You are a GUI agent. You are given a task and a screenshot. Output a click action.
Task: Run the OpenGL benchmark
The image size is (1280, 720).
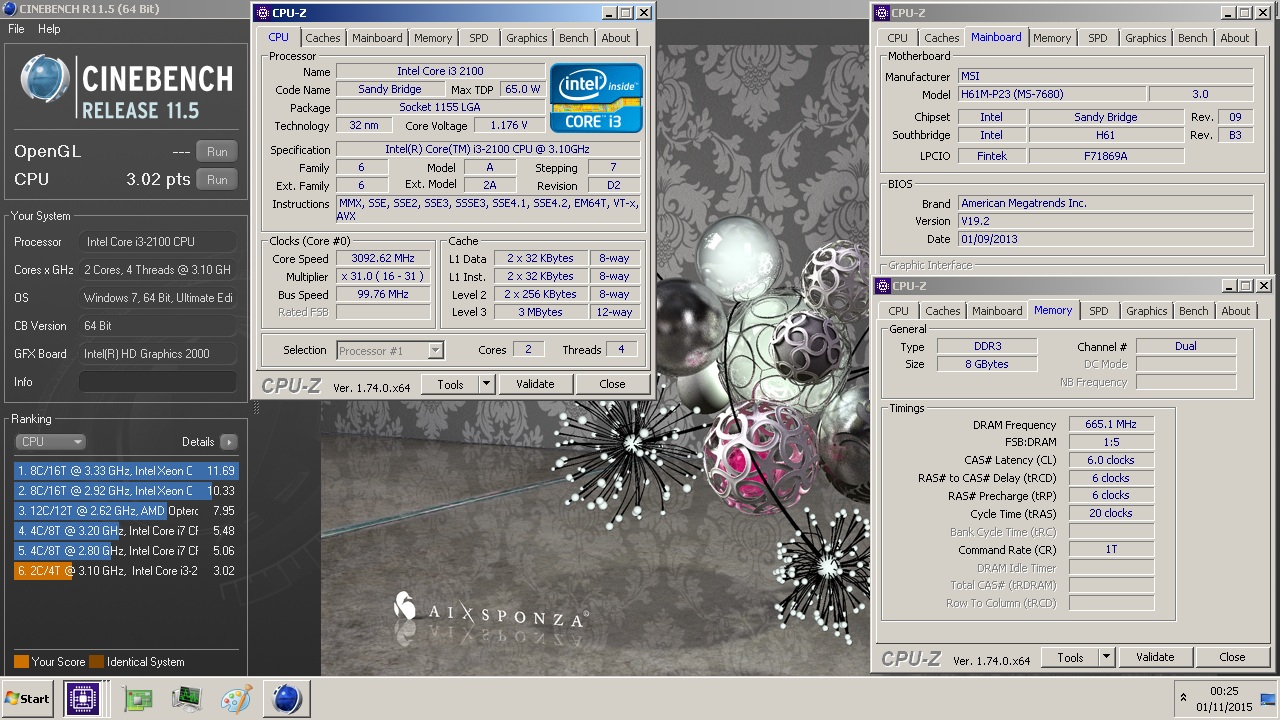(217, 152)
